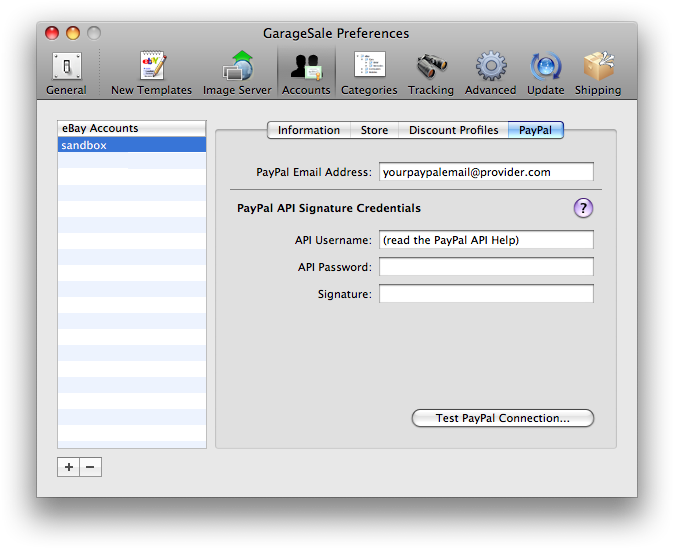Minimize the Preferences window with yellow button
This screenshot has height=548, width=673.
coord(73,33)
